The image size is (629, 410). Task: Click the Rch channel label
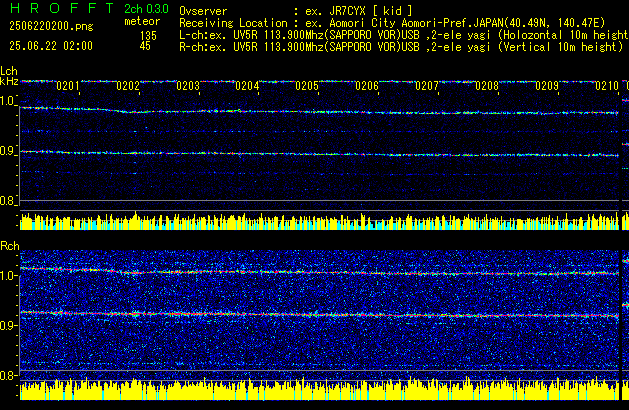[10, 246]
